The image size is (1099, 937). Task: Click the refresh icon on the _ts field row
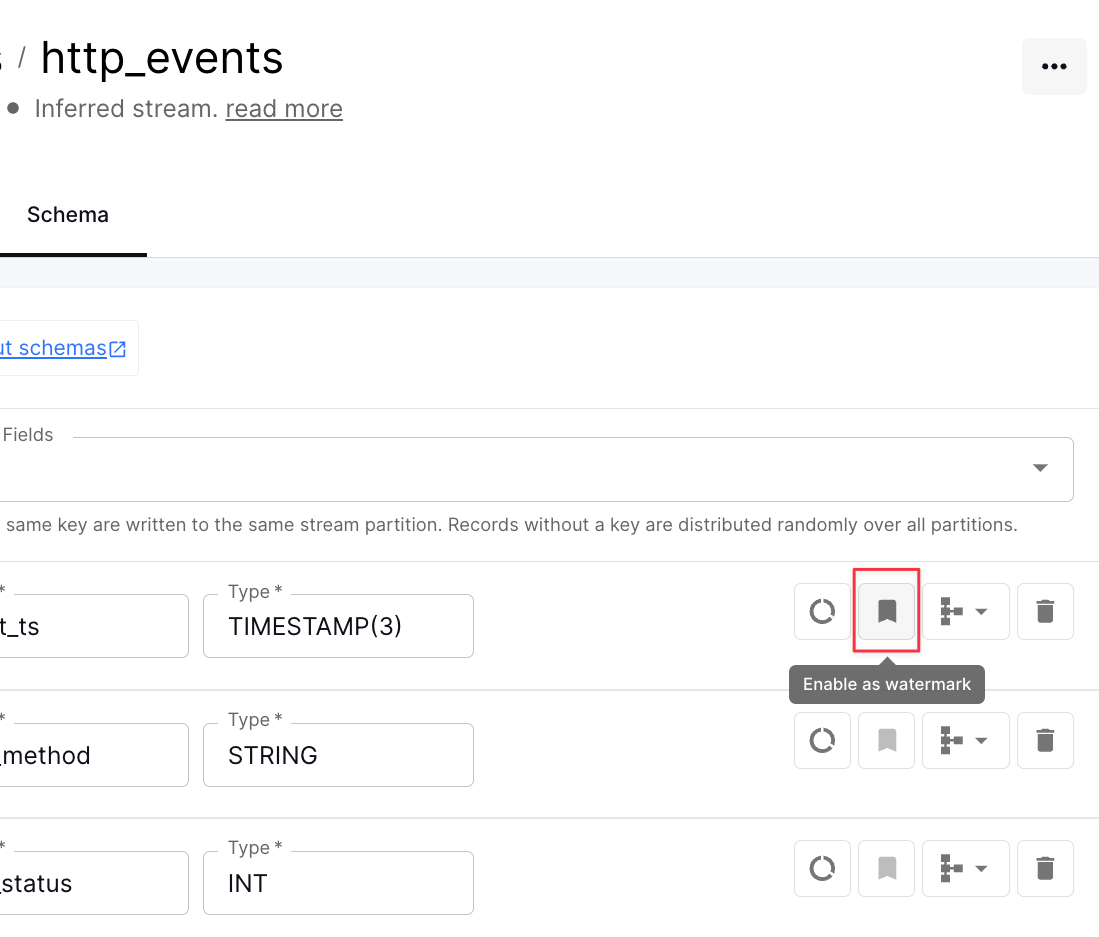pyautogui.click(x=821, y=611)
